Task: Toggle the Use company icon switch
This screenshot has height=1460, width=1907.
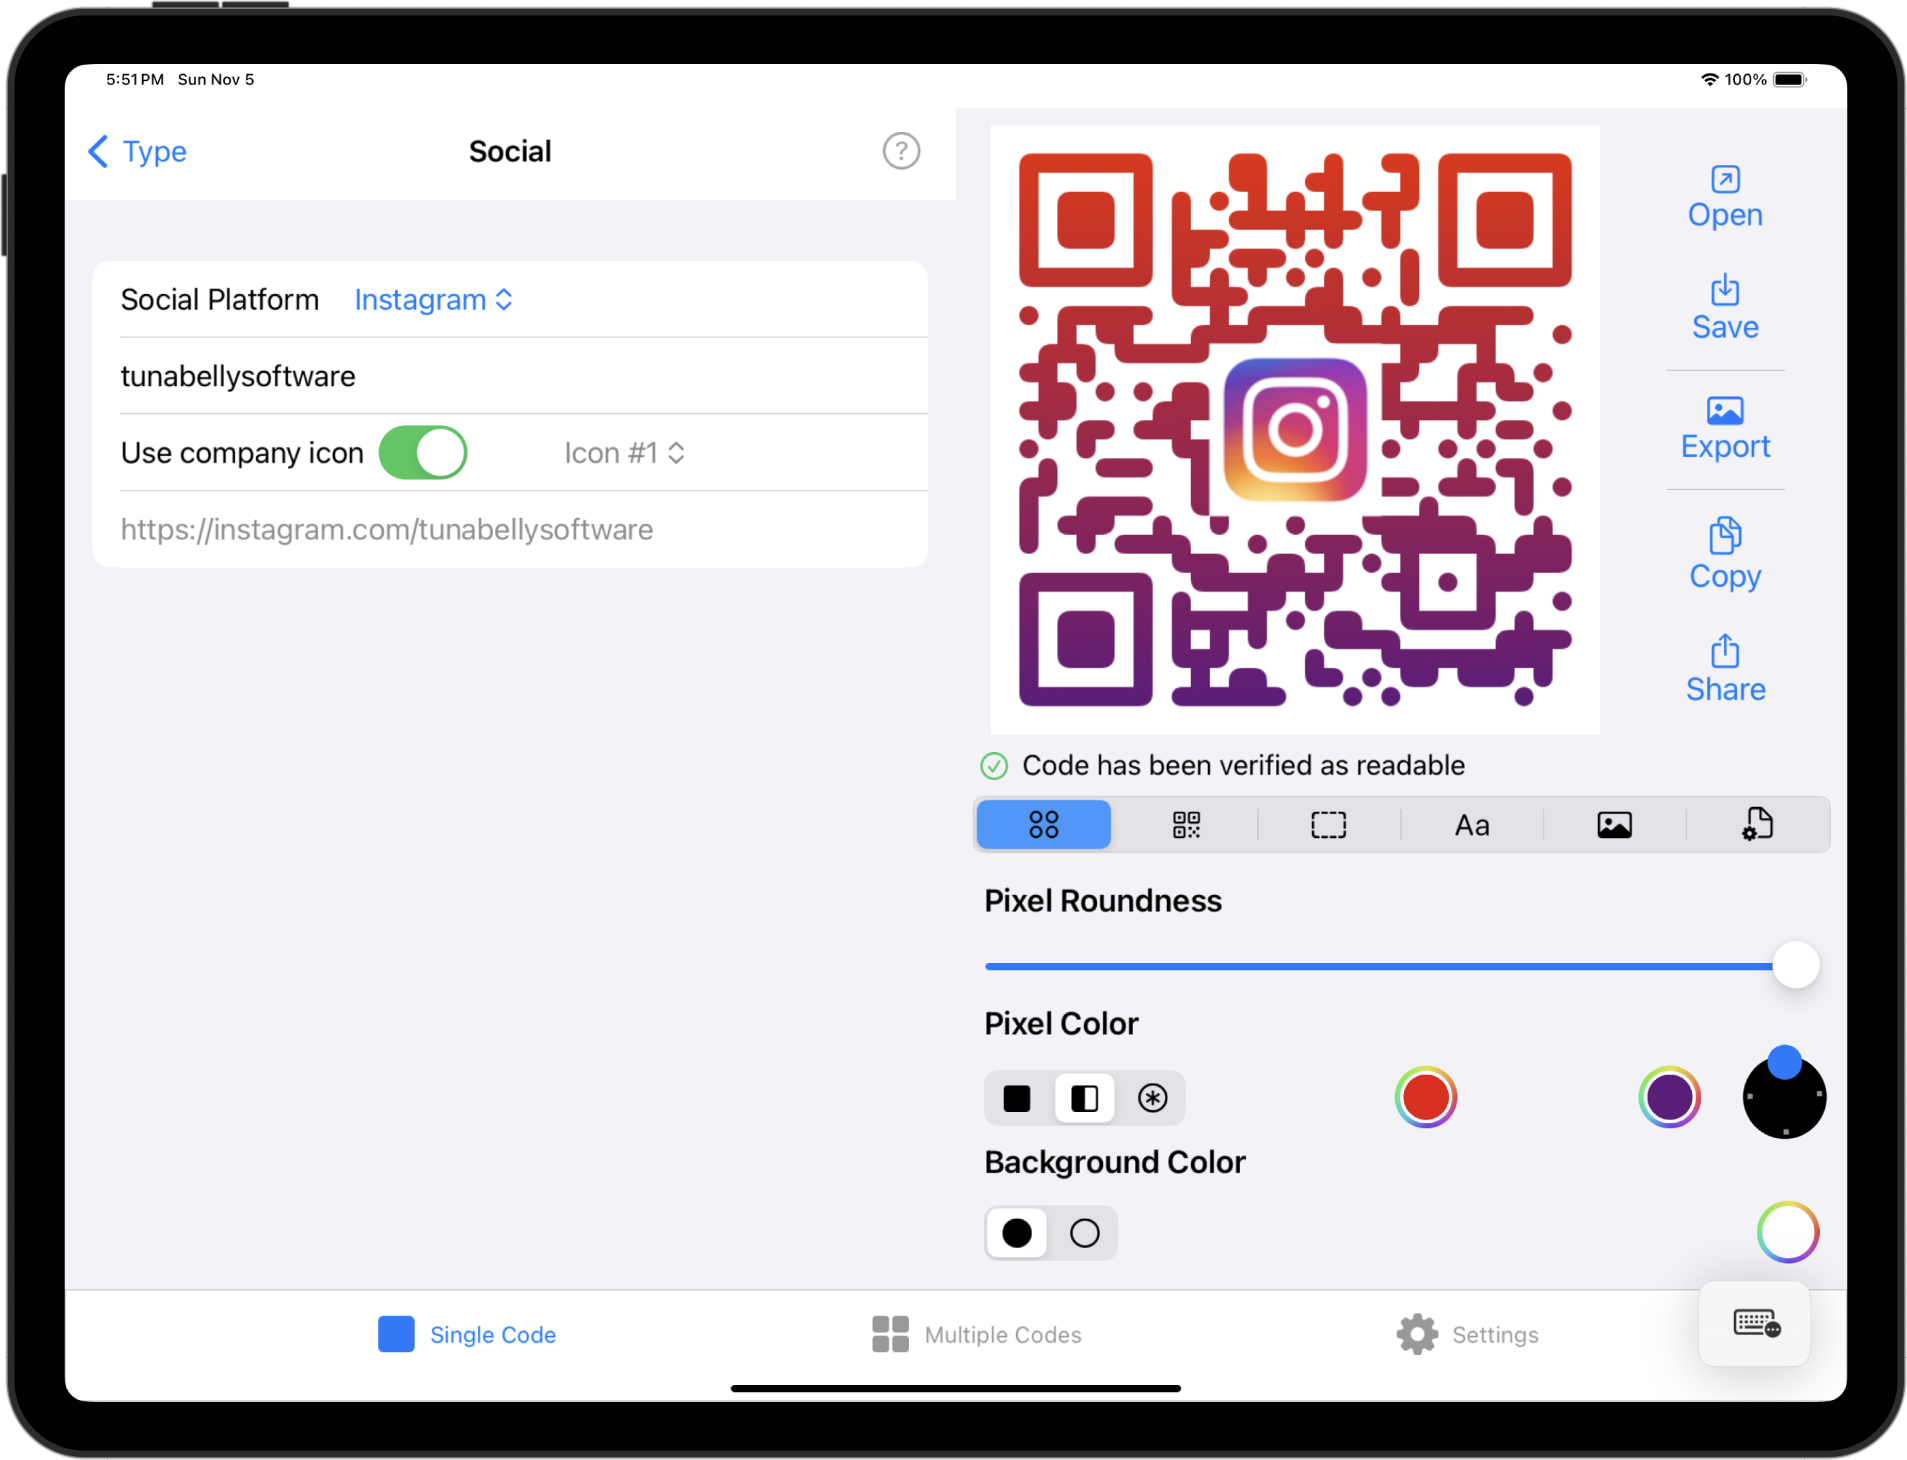Action: (423, 453)
